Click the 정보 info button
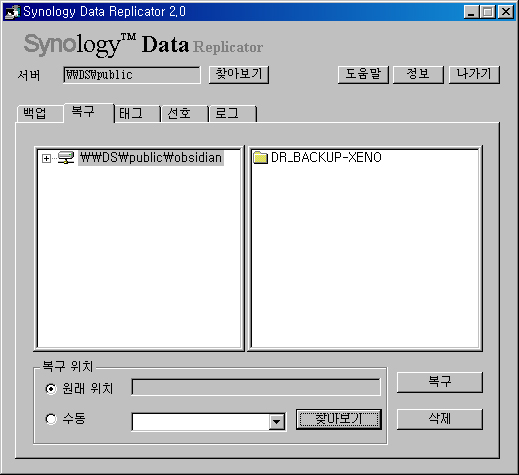 418,74
